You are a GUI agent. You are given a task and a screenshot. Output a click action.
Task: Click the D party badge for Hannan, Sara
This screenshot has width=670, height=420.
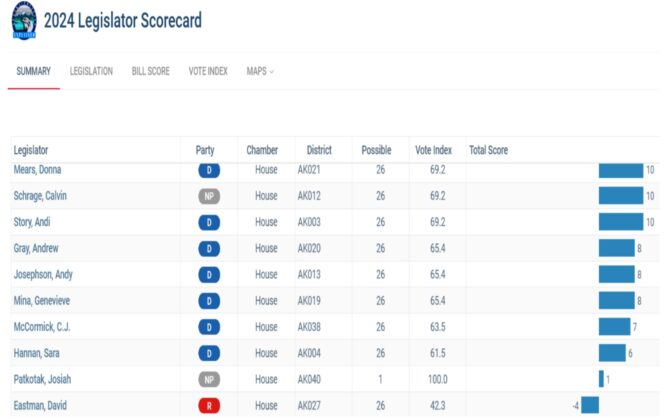tap(209, 353)
